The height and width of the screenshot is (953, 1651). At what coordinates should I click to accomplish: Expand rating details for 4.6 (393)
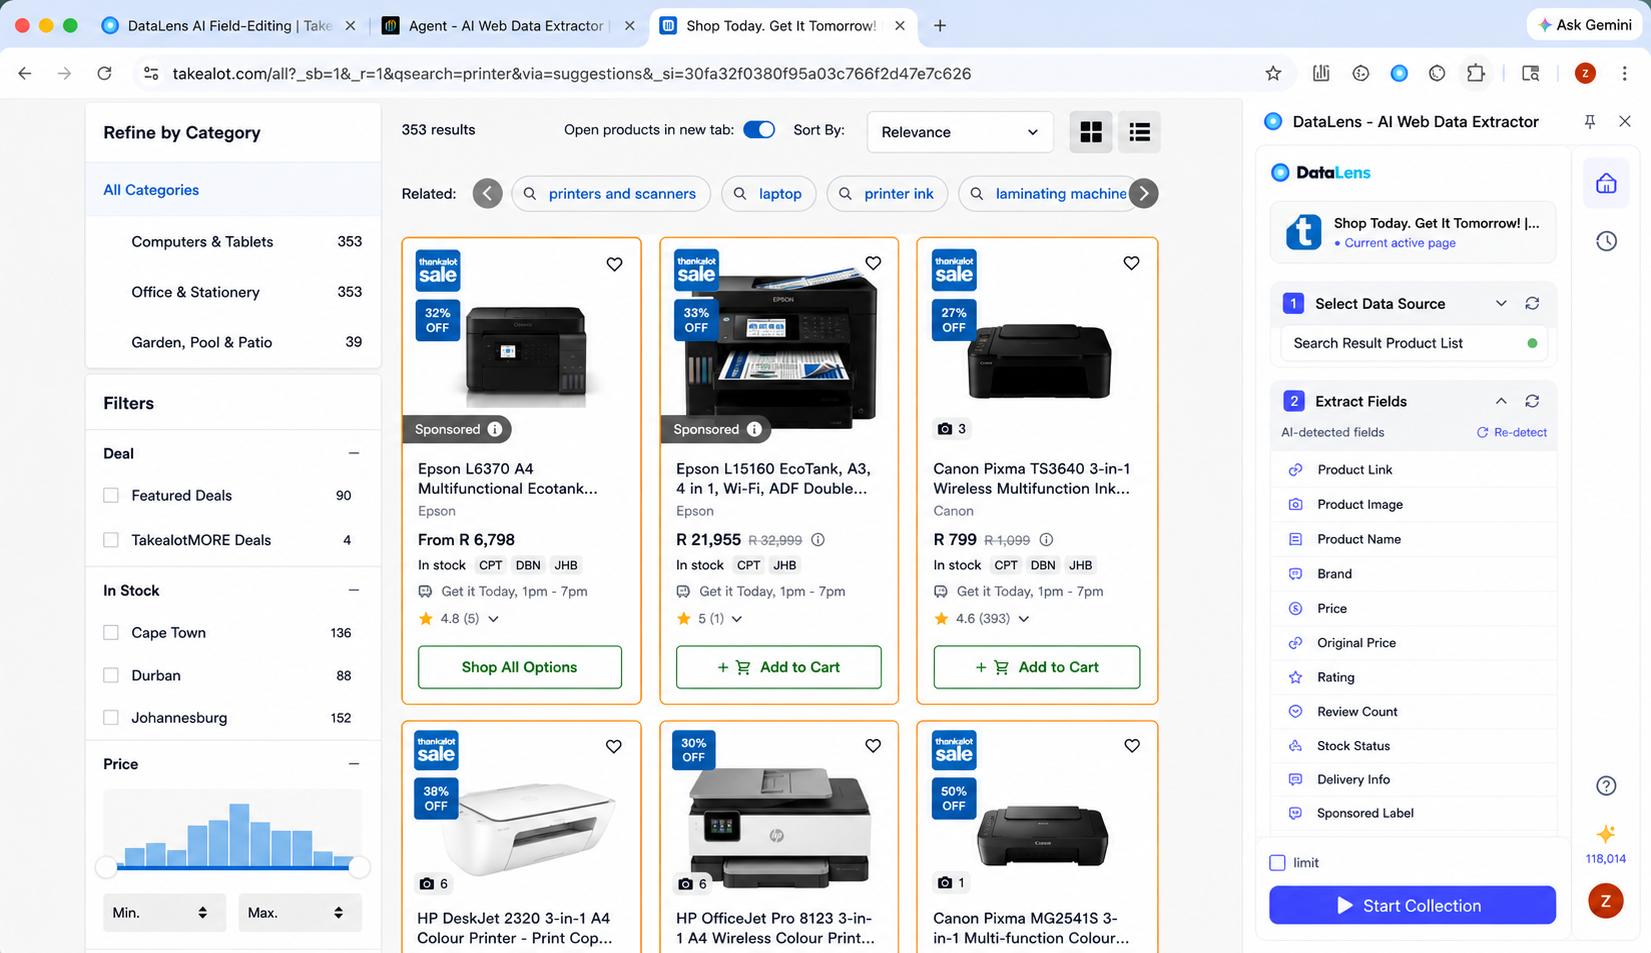point(1023,619)
